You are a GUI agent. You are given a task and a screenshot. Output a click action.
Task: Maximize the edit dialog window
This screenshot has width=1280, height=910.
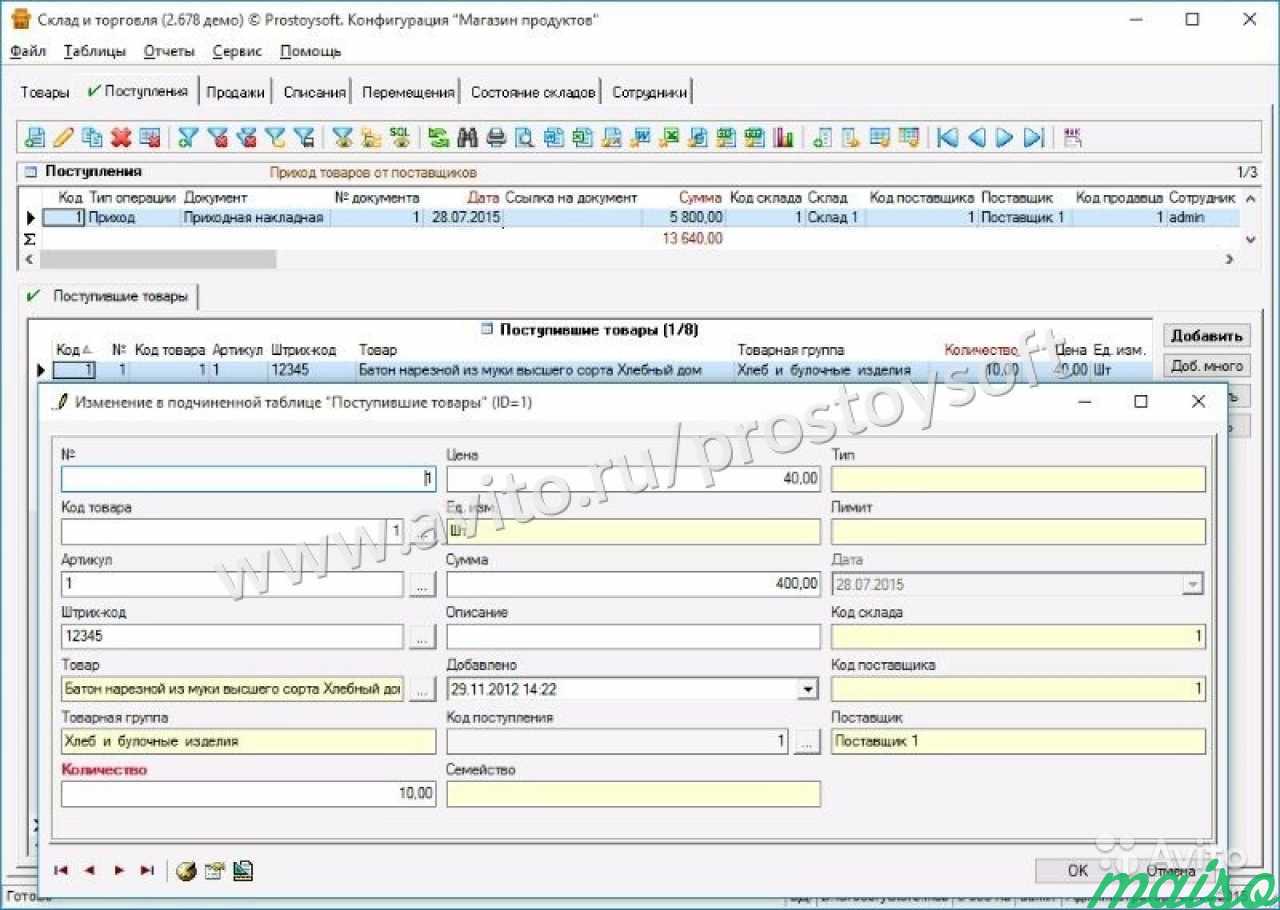pyautogui.click(x=1141, y=402)
